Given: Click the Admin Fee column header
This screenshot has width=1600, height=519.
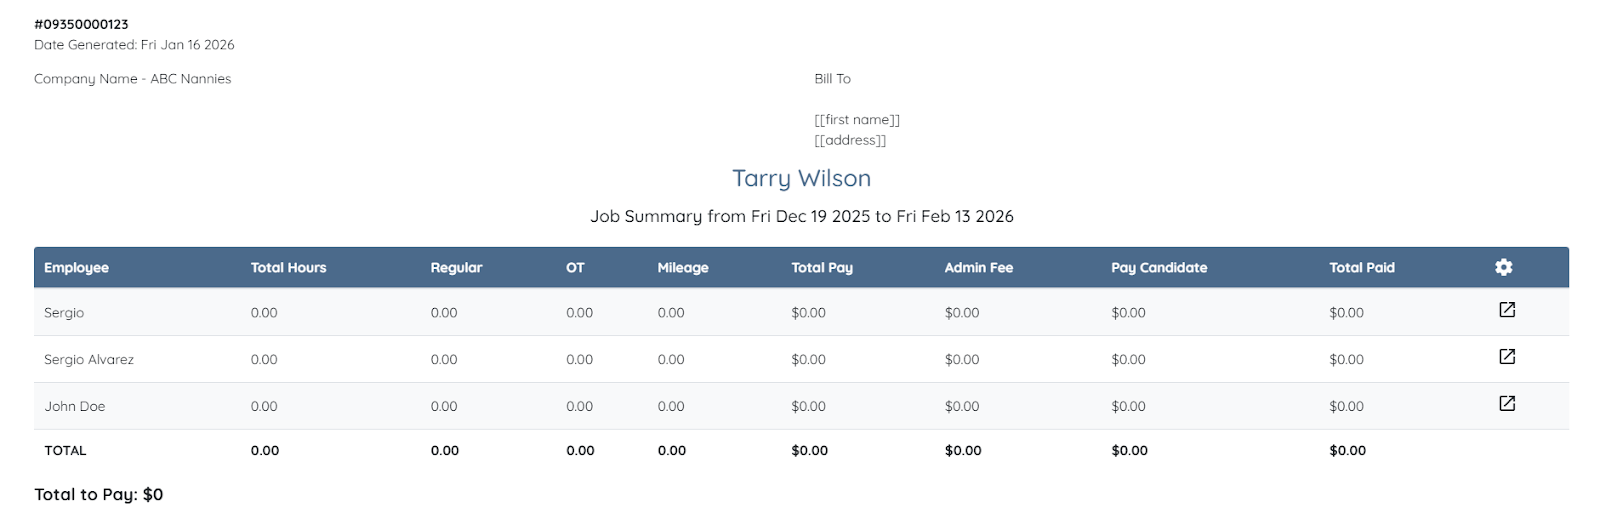Looking at the screenshot, I should click(x=978, y=268).
